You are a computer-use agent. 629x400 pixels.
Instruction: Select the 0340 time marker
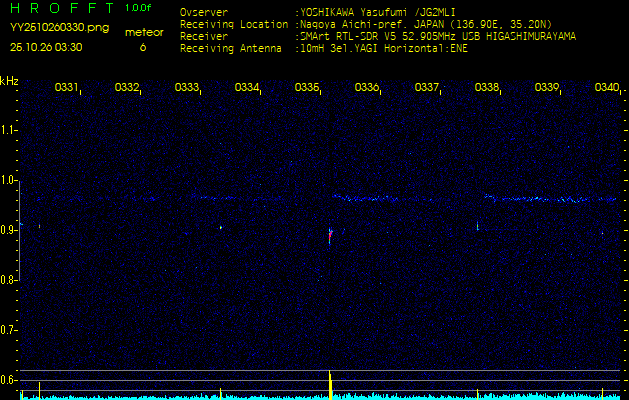[607, 87]
